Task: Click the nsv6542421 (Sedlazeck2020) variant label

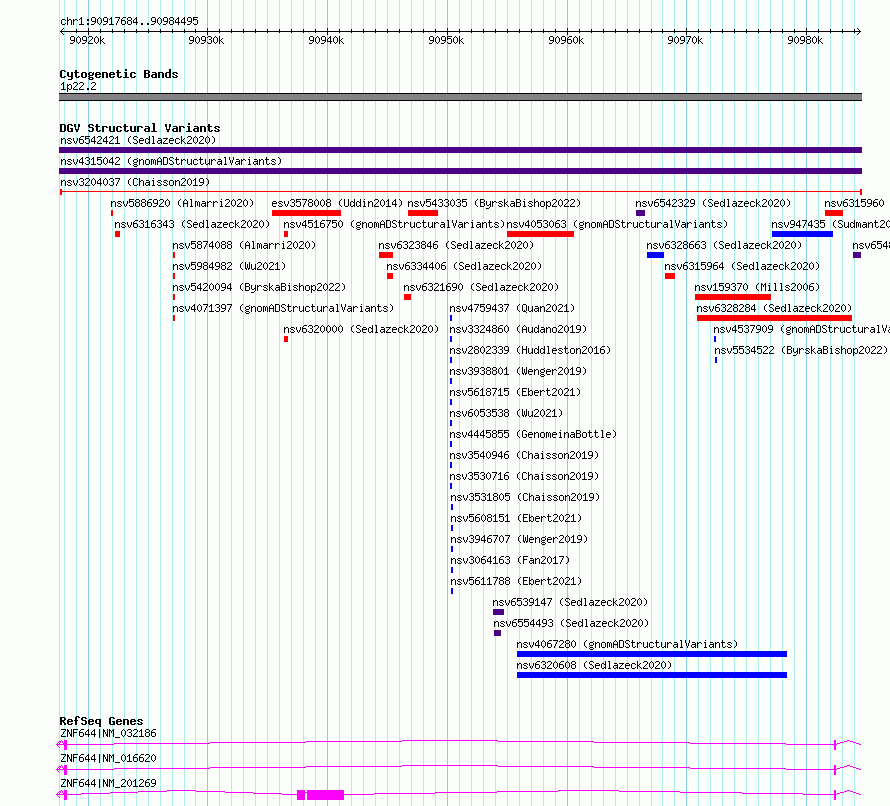Action: click(138, 140)
